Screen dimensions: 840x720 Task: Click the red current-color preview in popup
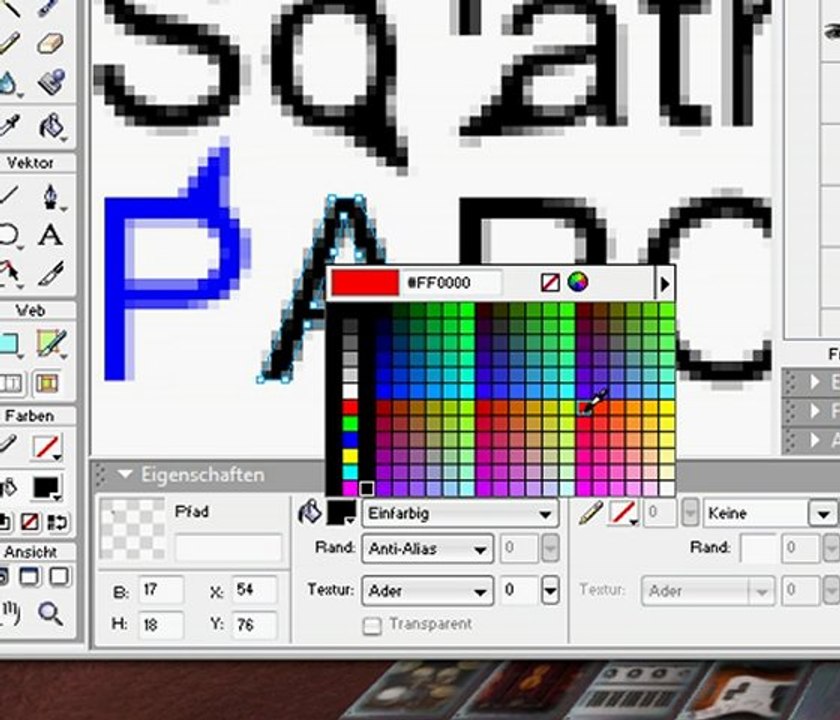point(365,283)
